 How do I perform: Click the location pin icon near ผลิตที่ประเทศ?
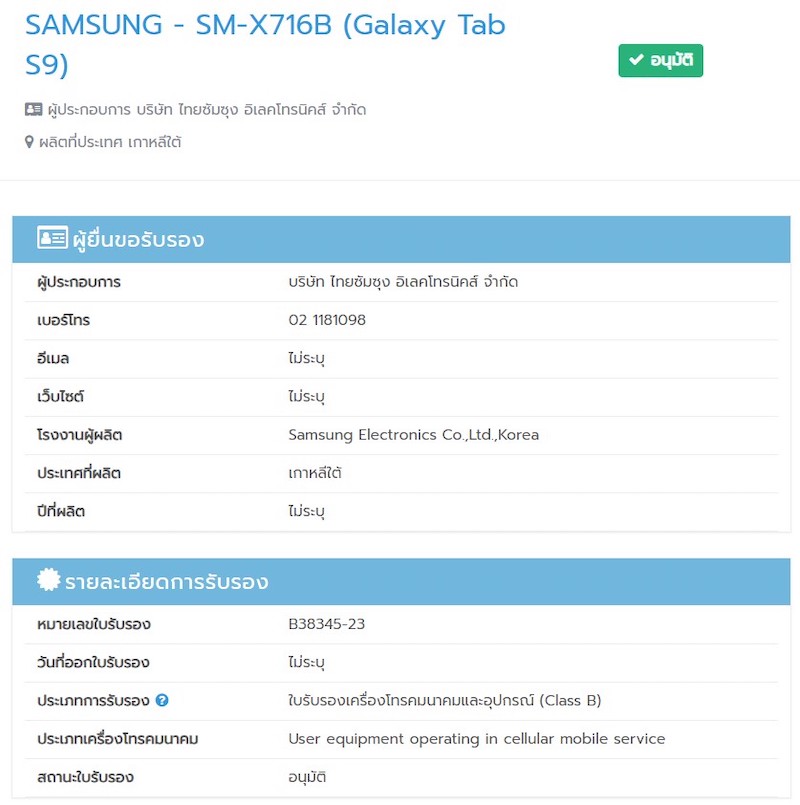29,142
